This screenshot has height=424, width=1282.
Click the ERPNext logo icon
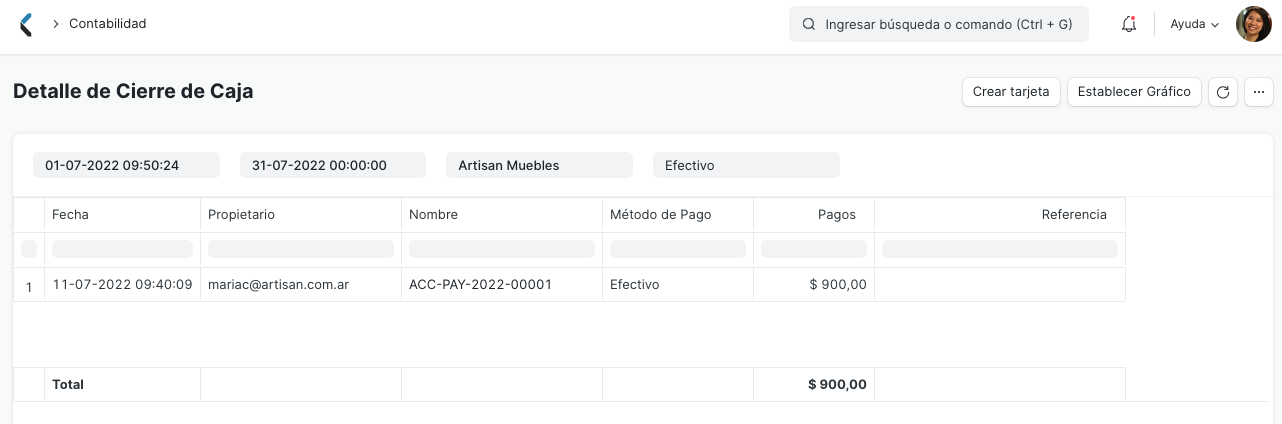pos(26,24)
